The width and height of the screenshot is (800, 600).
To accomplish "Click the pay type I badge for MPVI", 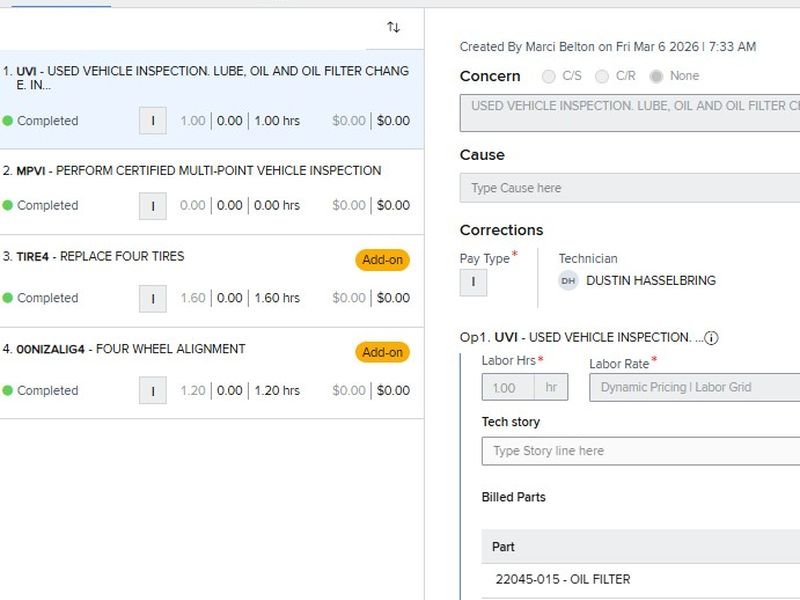I will pyautogui.click(x=152, y=206).
